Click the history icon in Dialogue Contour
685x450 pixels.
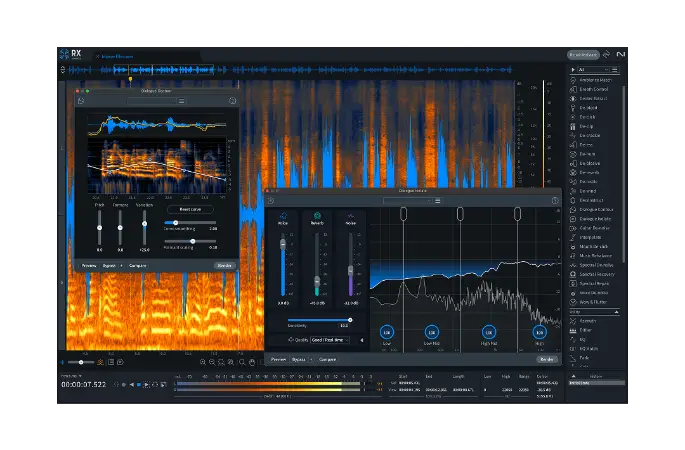82,100
